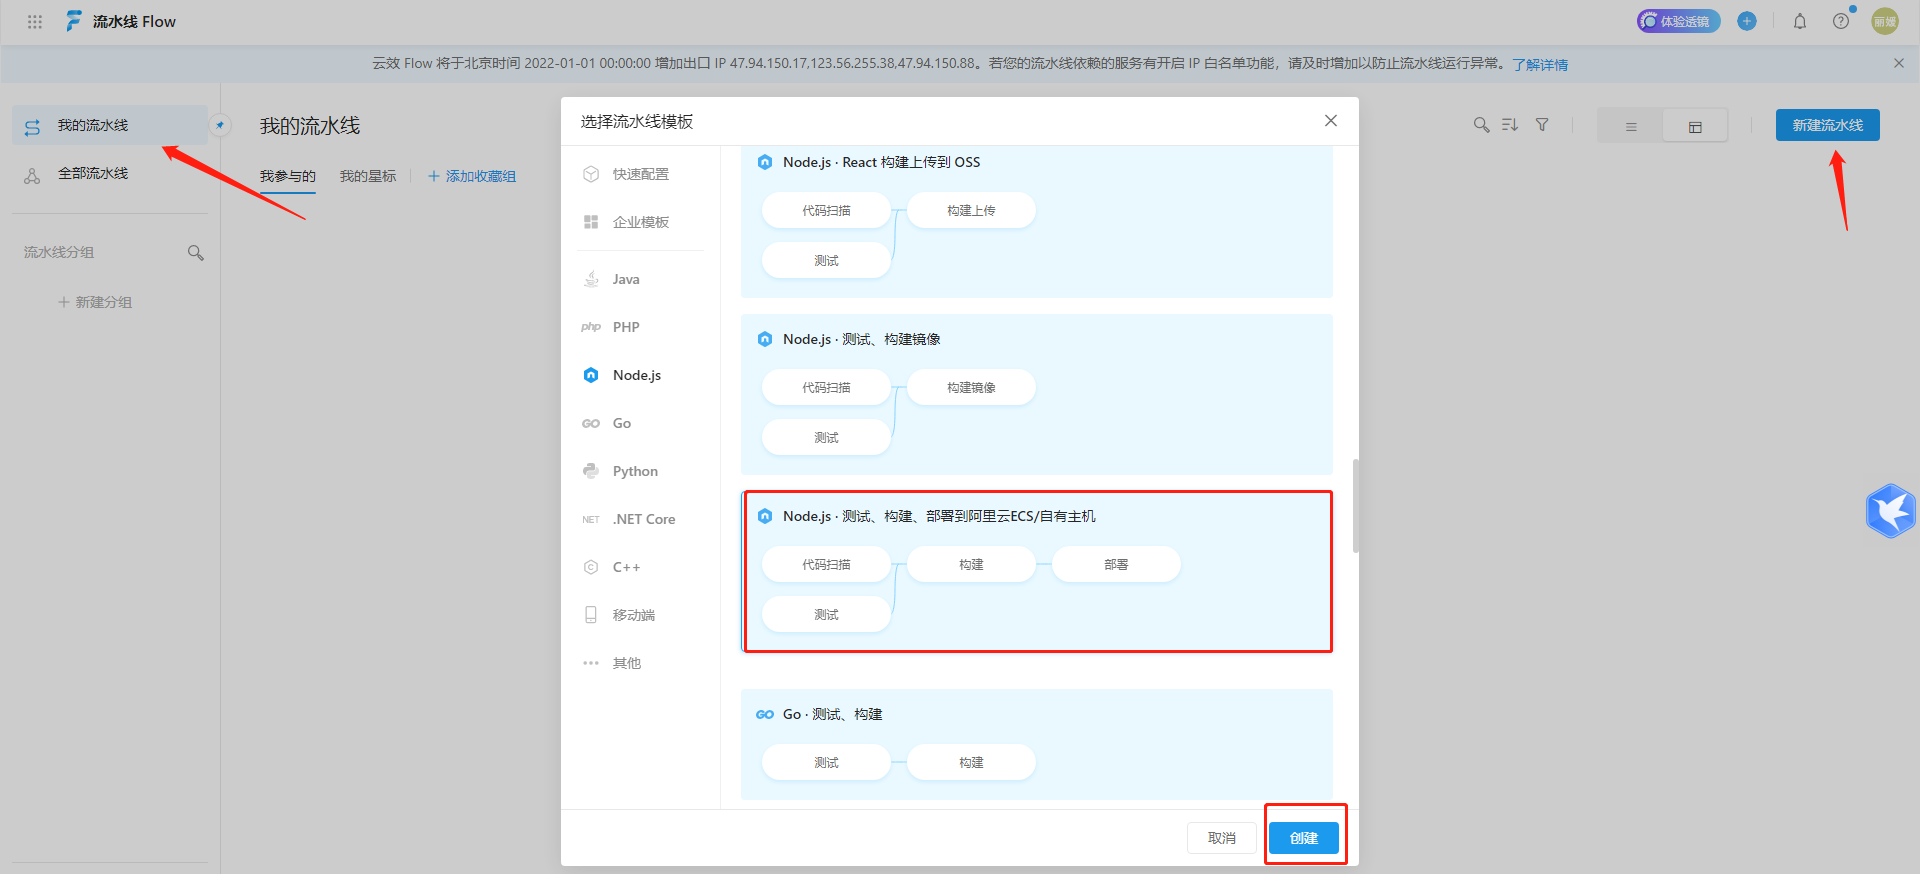
Task: Click the 新建流水线 button
Action: [1828, 125]
